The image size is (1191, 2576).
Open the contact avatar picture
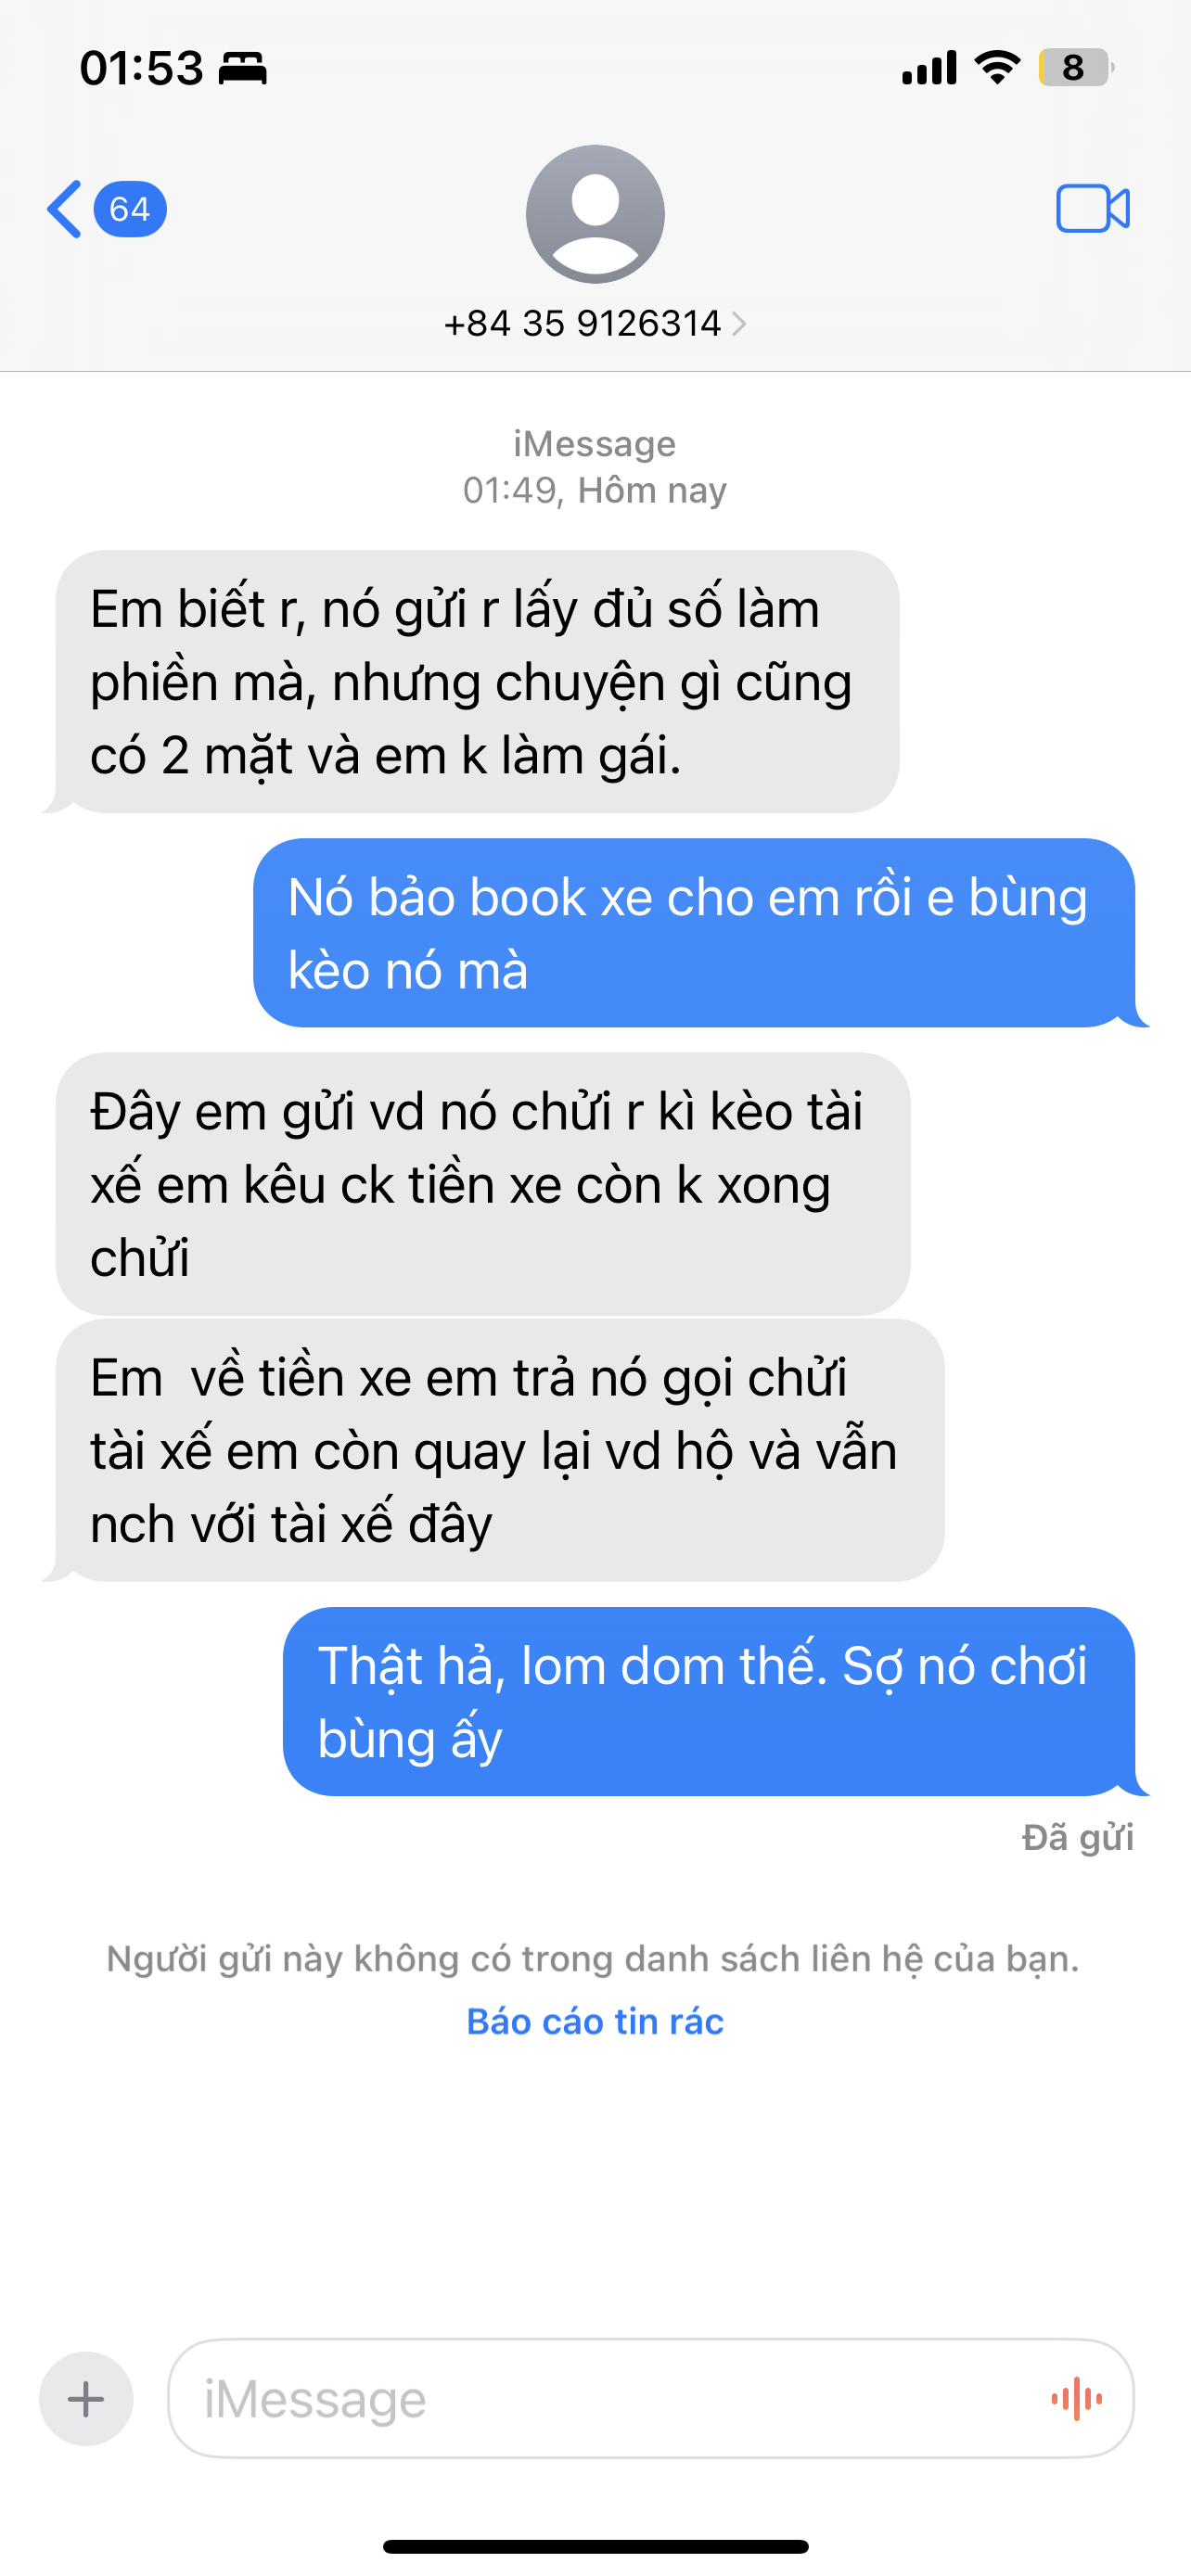click(x=595, y=214)
